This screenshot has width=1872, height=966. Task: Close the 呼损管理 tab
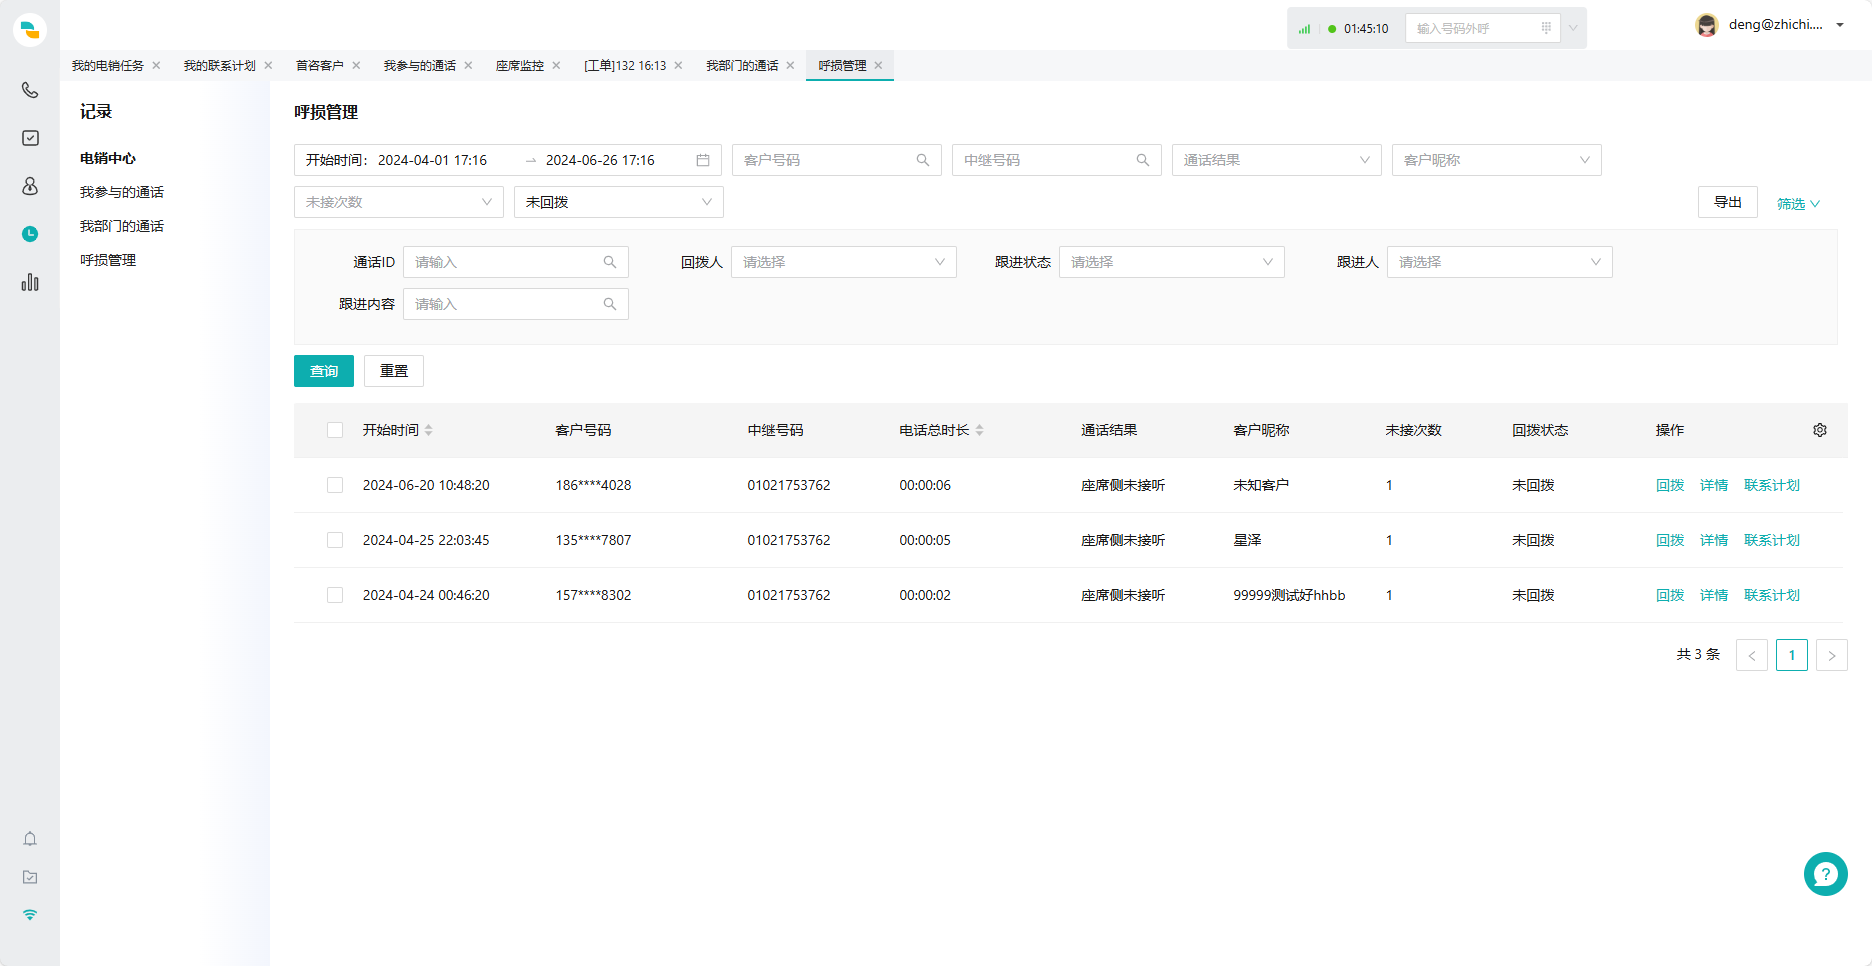(x=878, y=66)
